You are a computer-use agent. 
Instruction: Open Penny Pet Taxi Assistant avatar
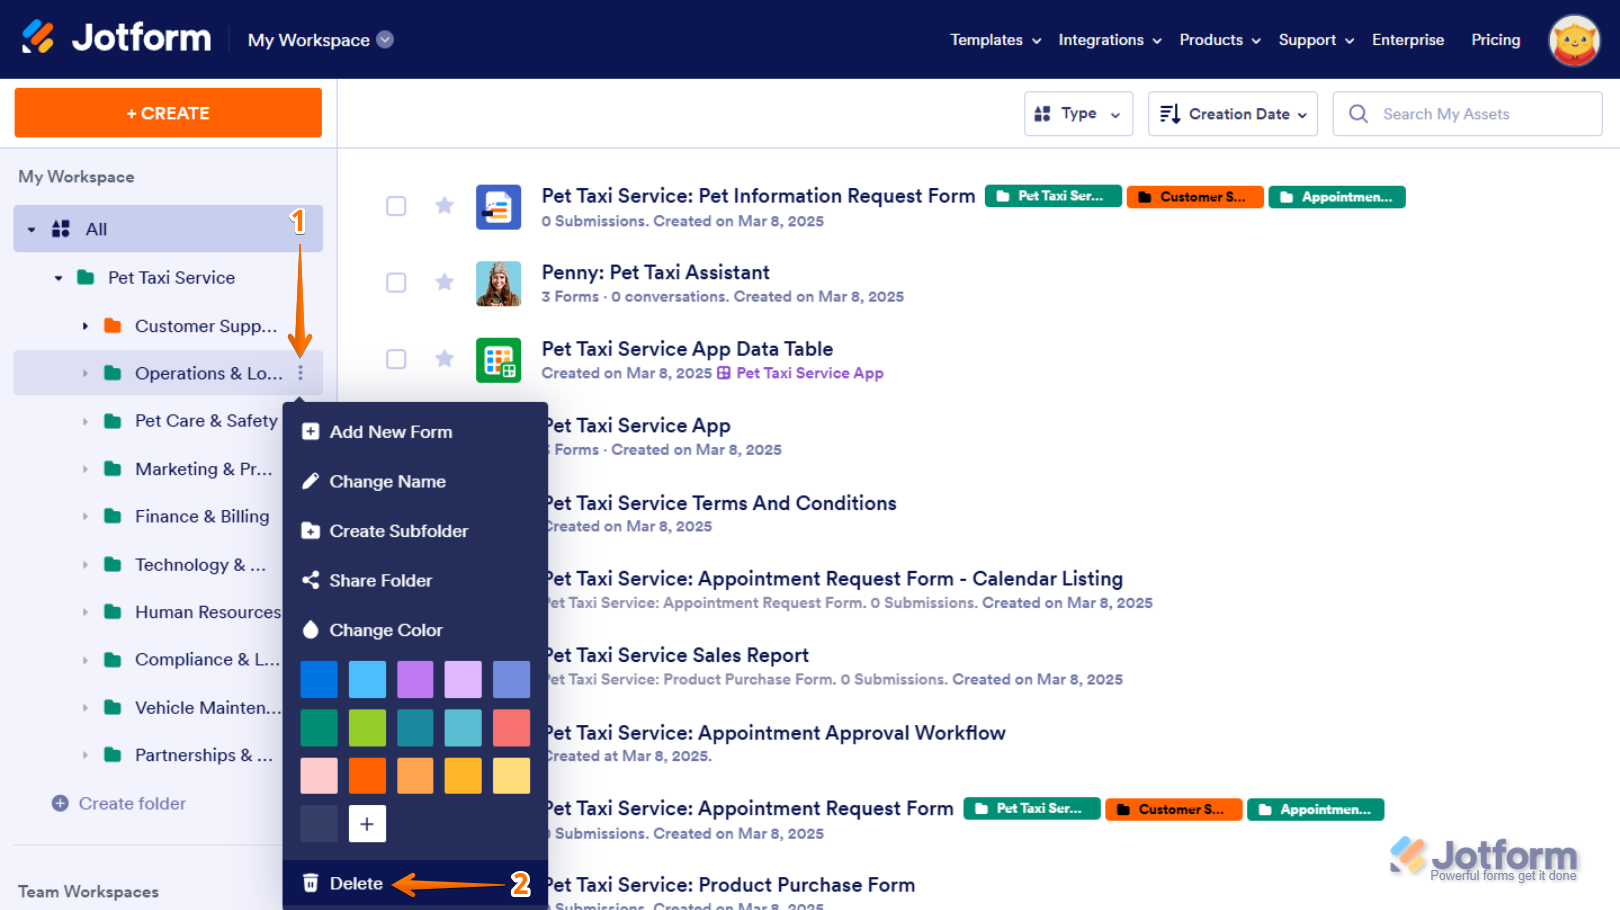click(x=498, y=283)
